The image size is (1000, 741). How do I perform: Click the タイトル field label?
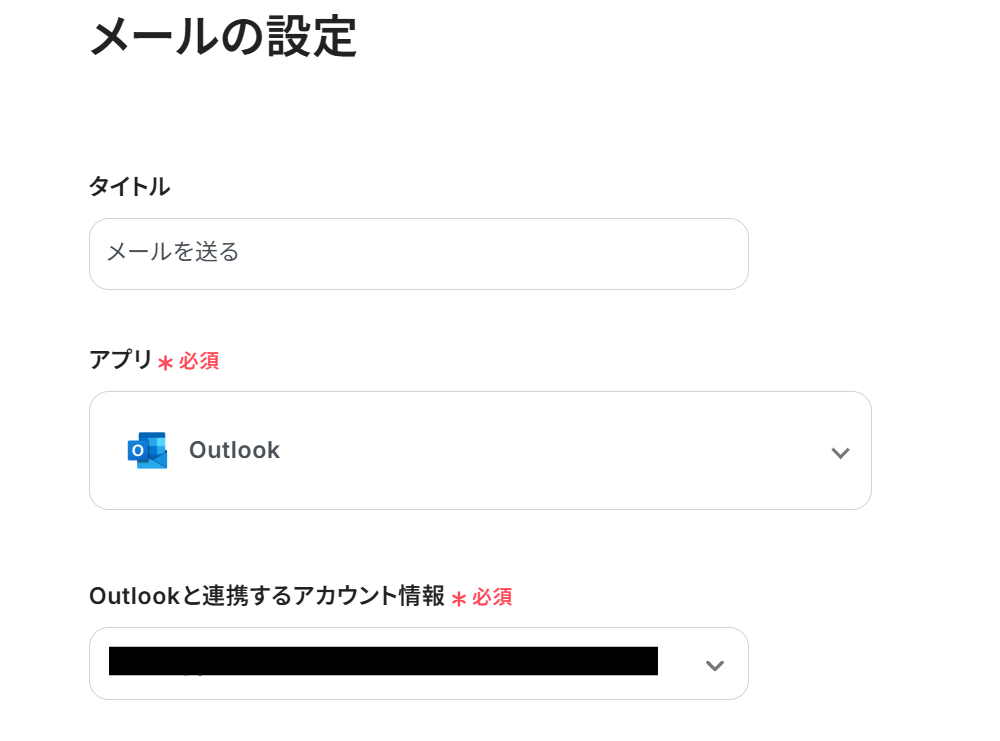[129, 186]
